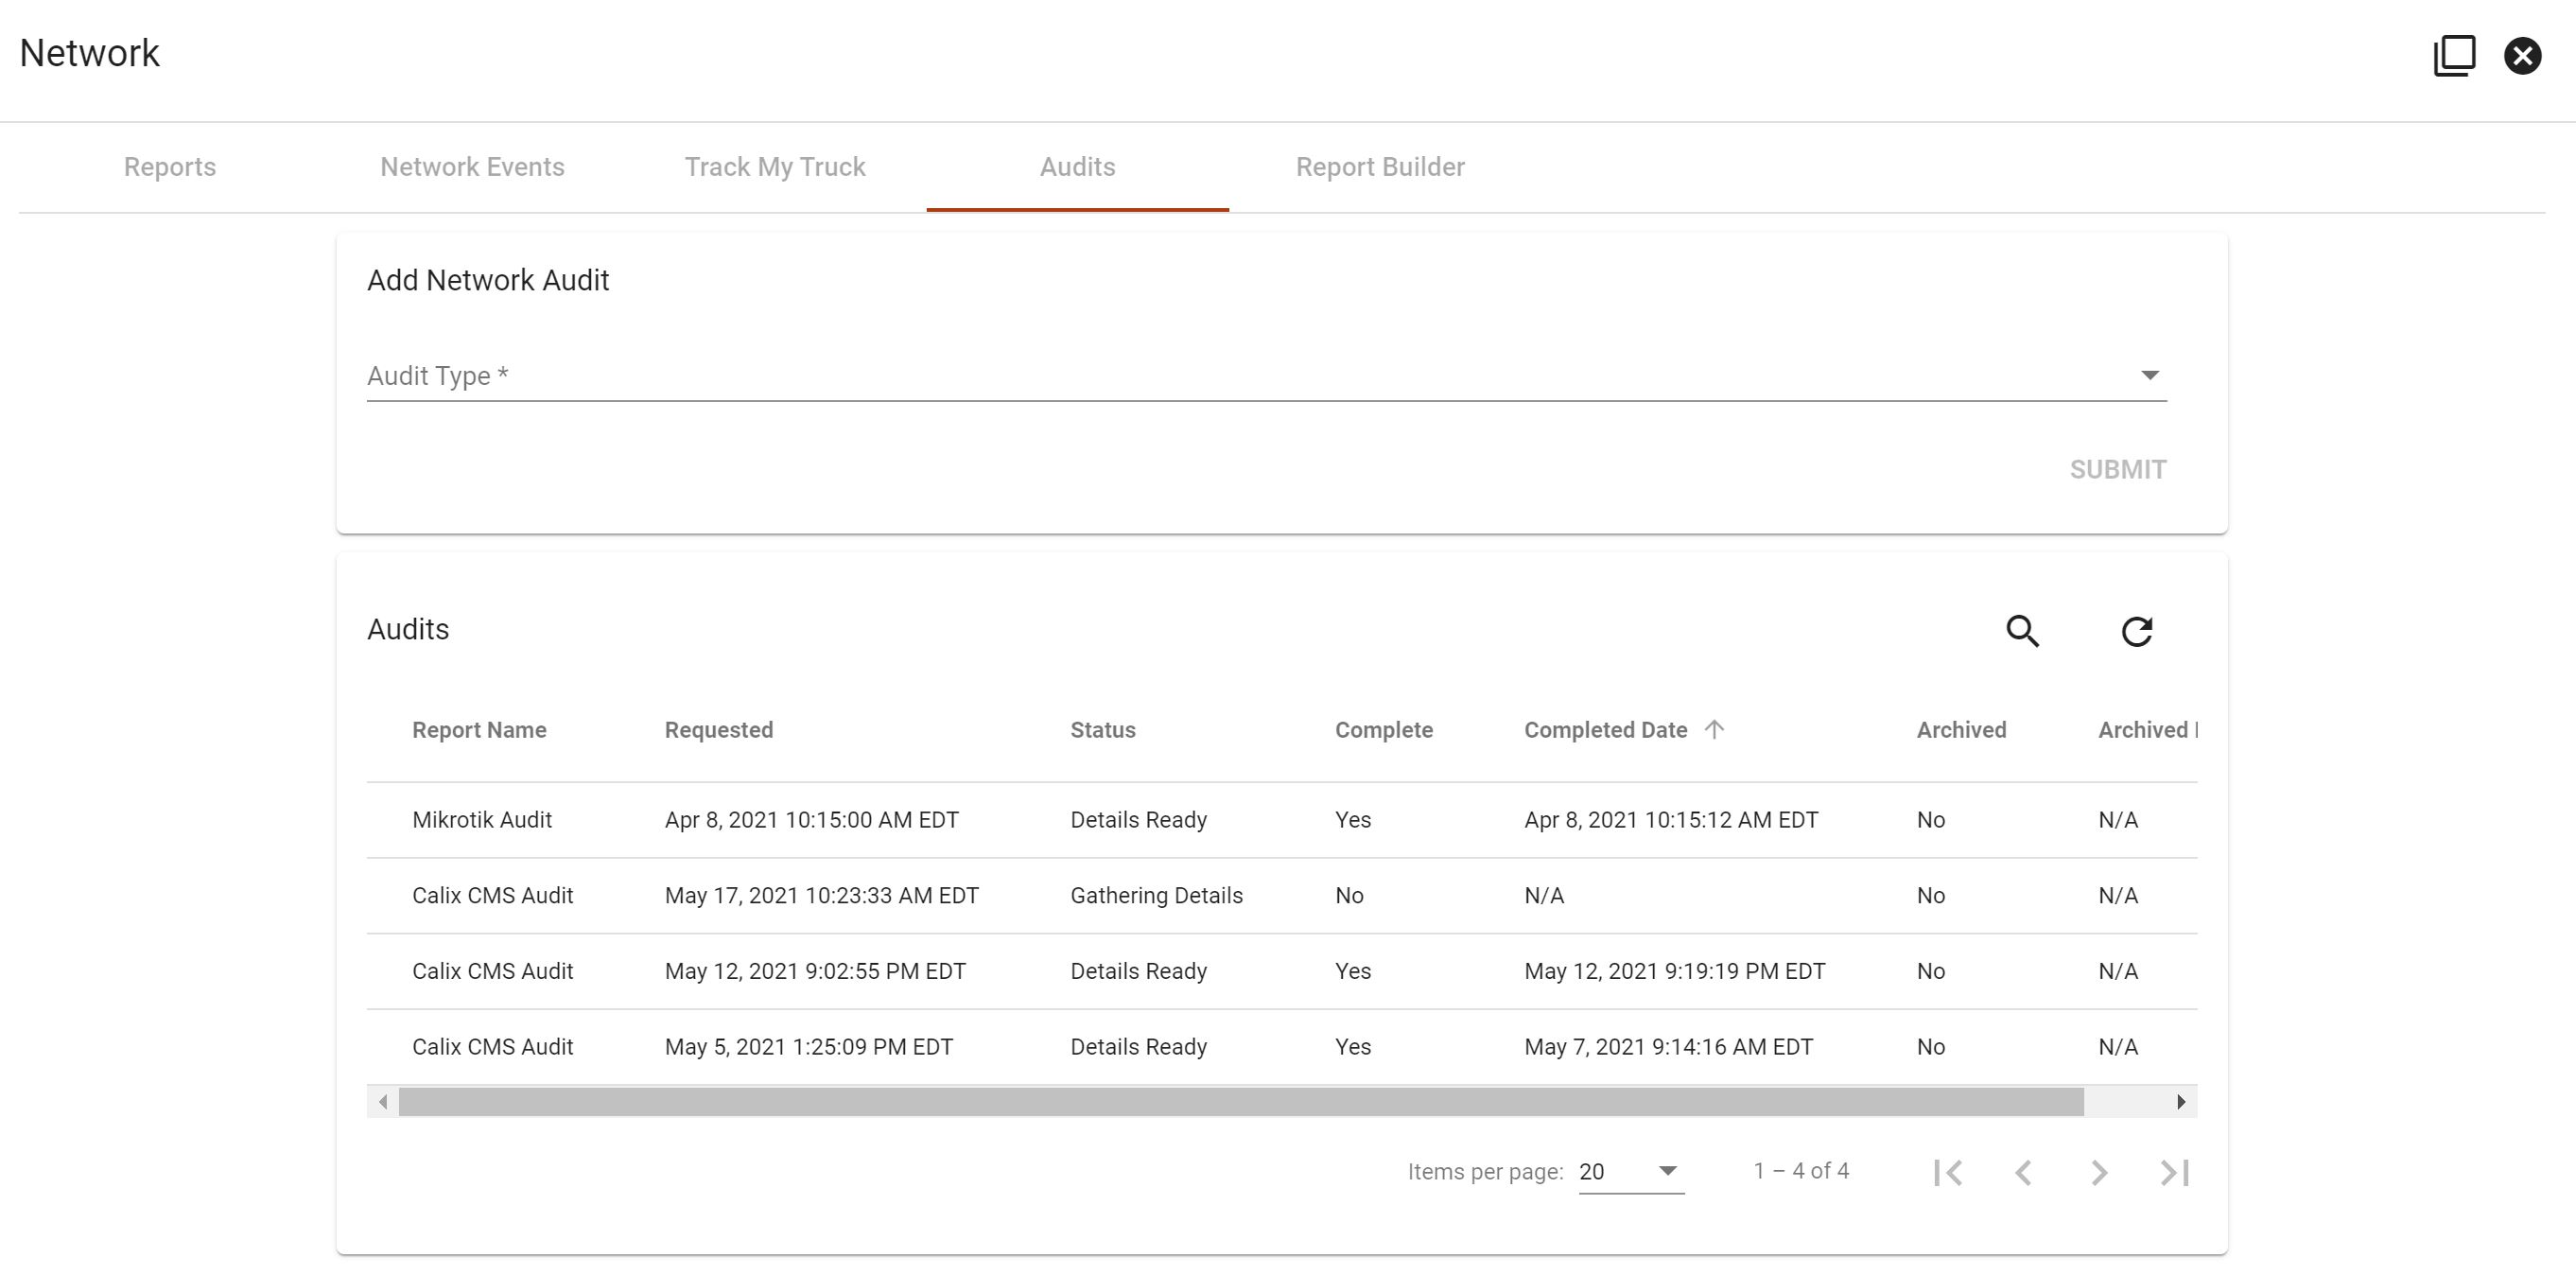Sort by the Requested column

(x=719, y=730)
